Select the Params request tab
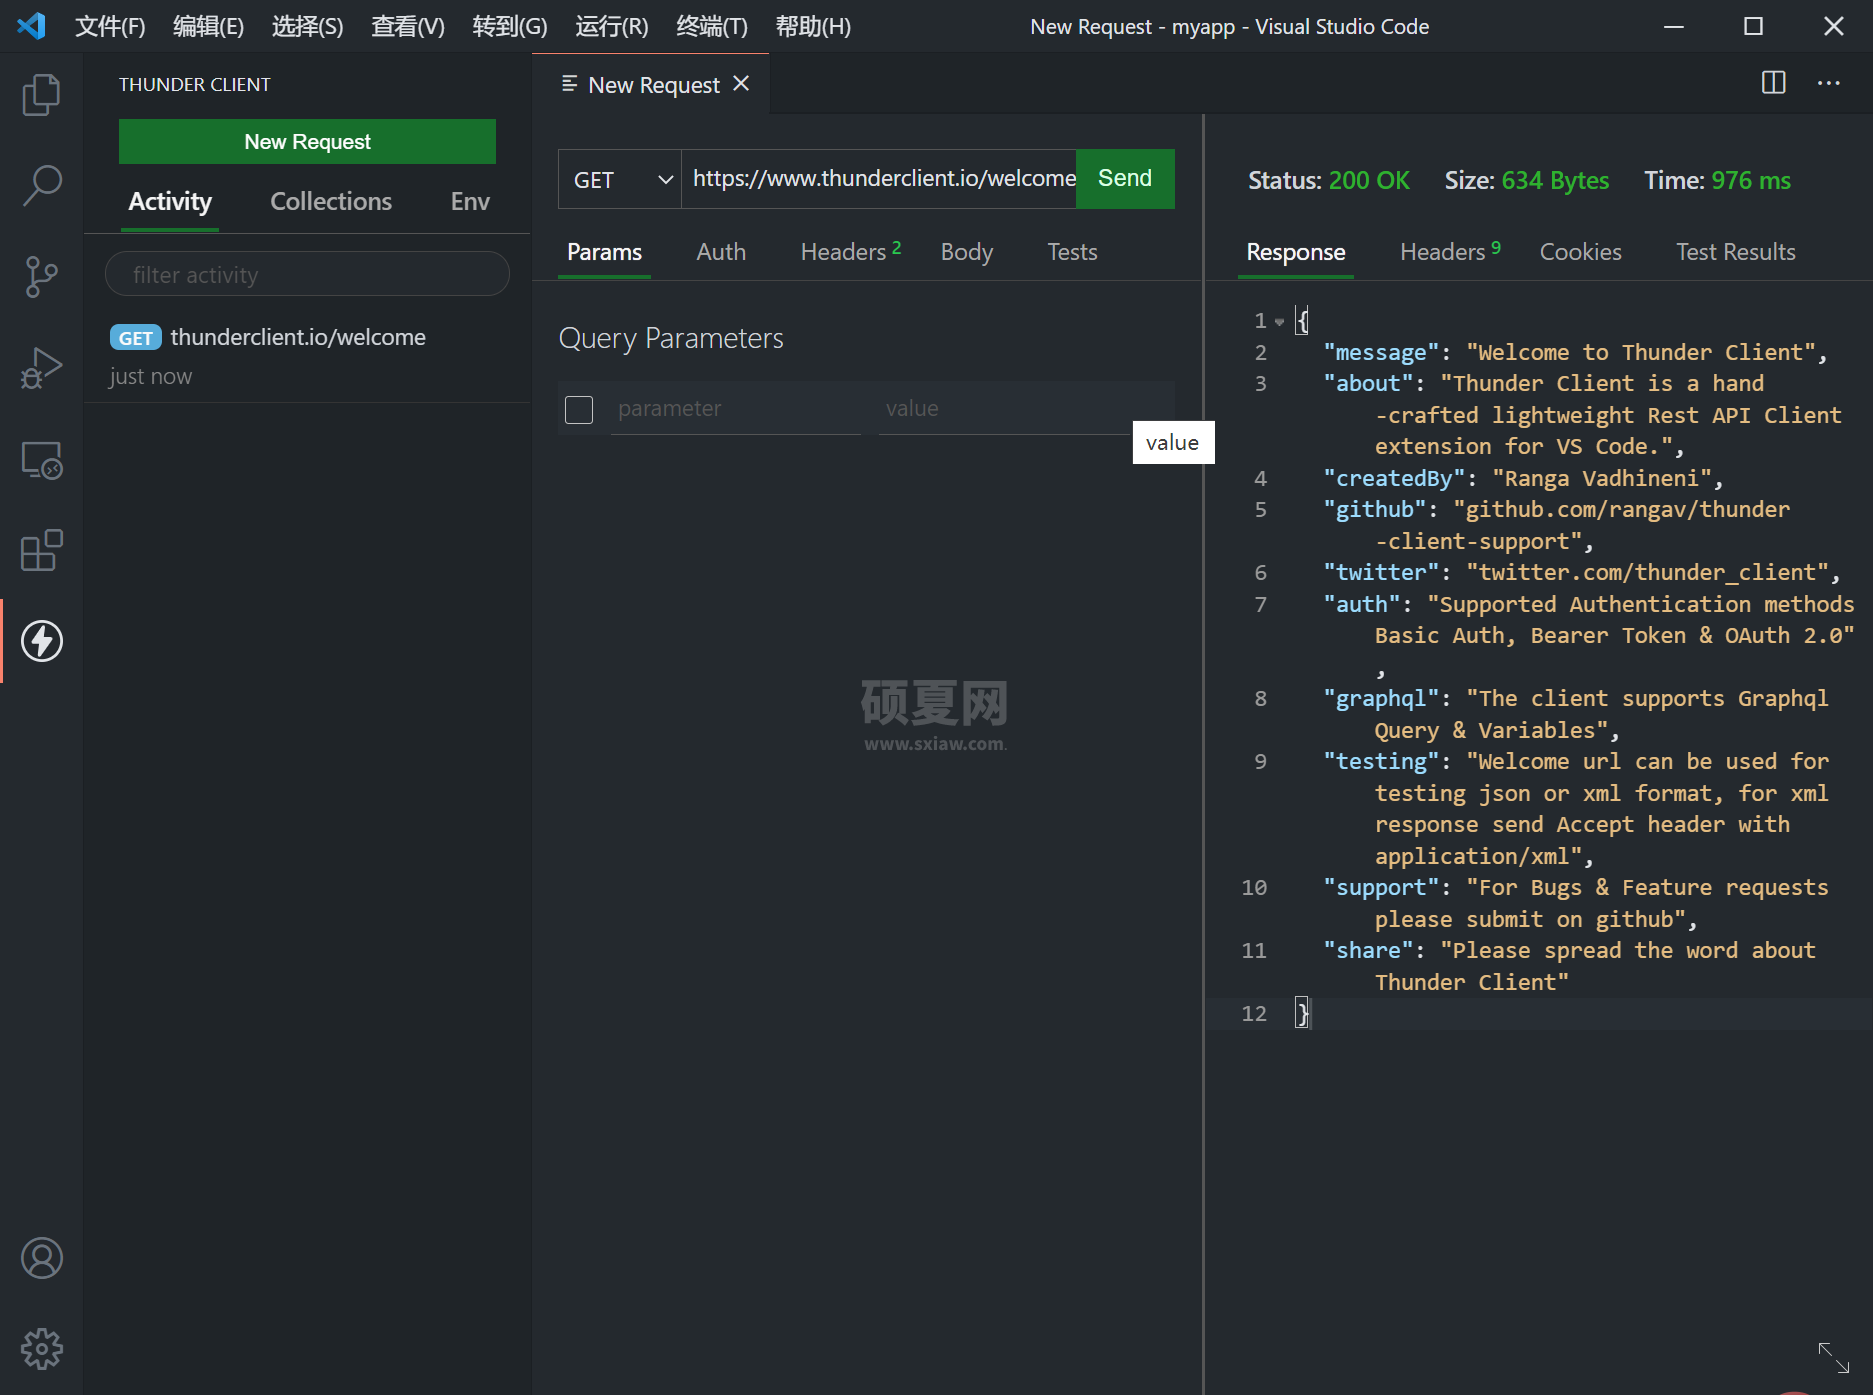1873x1395 pixels. (604, 252)
